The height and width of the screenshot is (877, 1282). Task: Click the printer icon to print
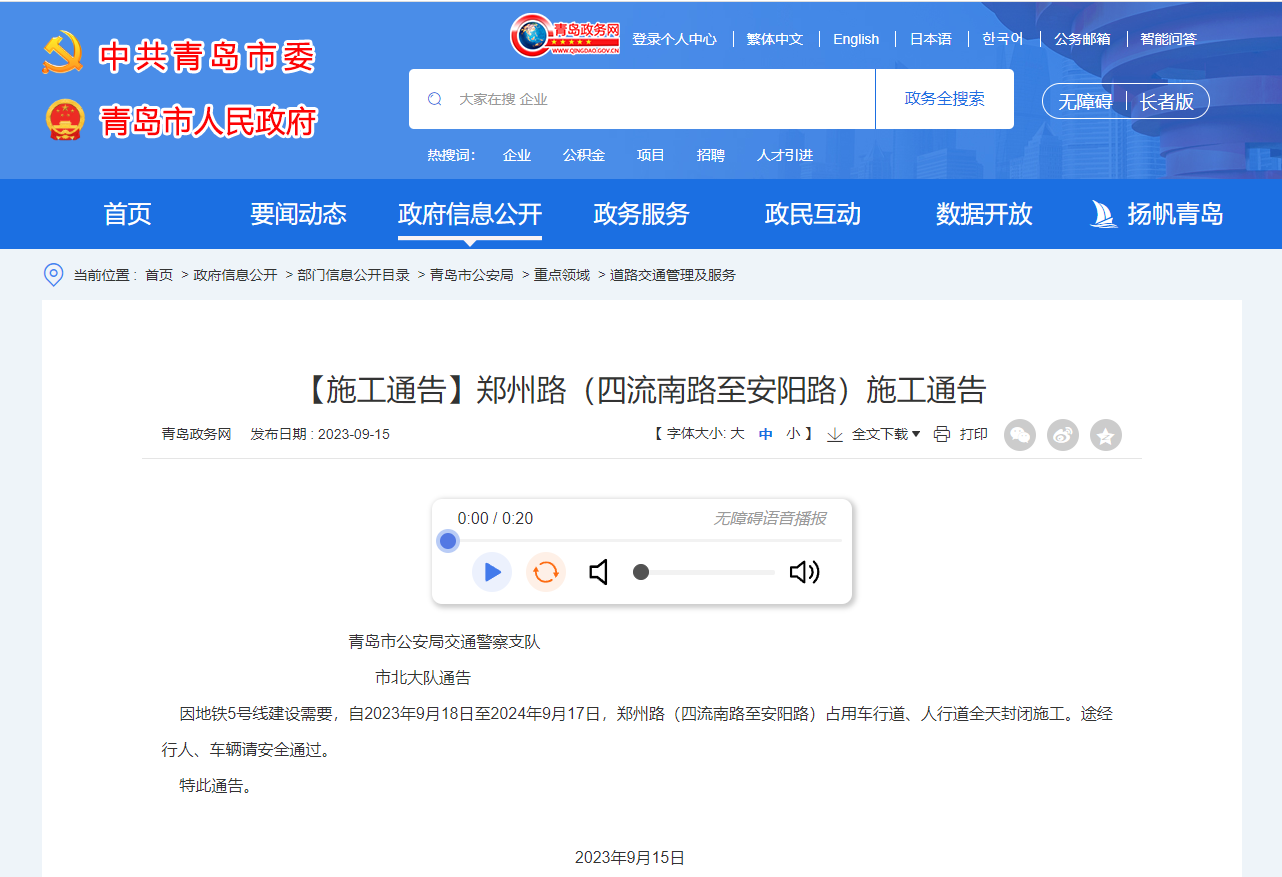pos(942,434)
